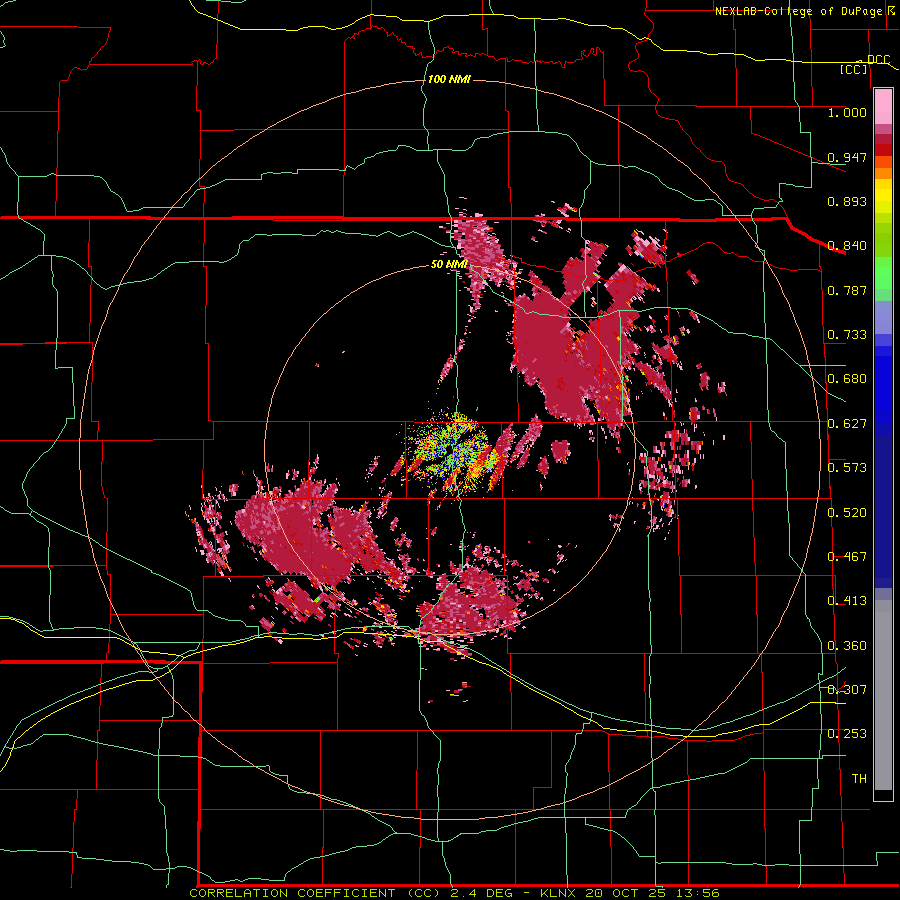
Task: Click the 0.307 value on the color scale
Action: coord(847,689)
